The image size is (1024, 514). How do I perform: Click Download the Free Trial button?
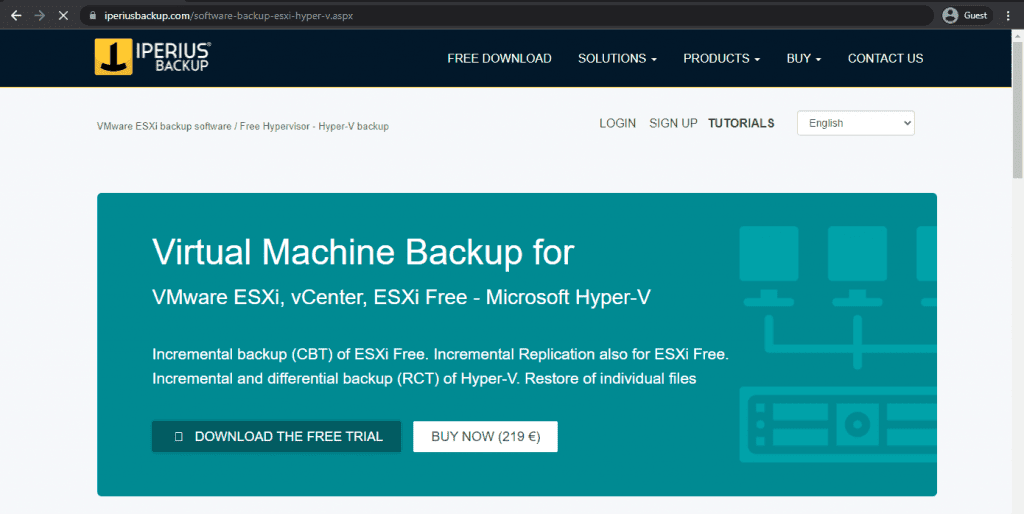(276, 436)
